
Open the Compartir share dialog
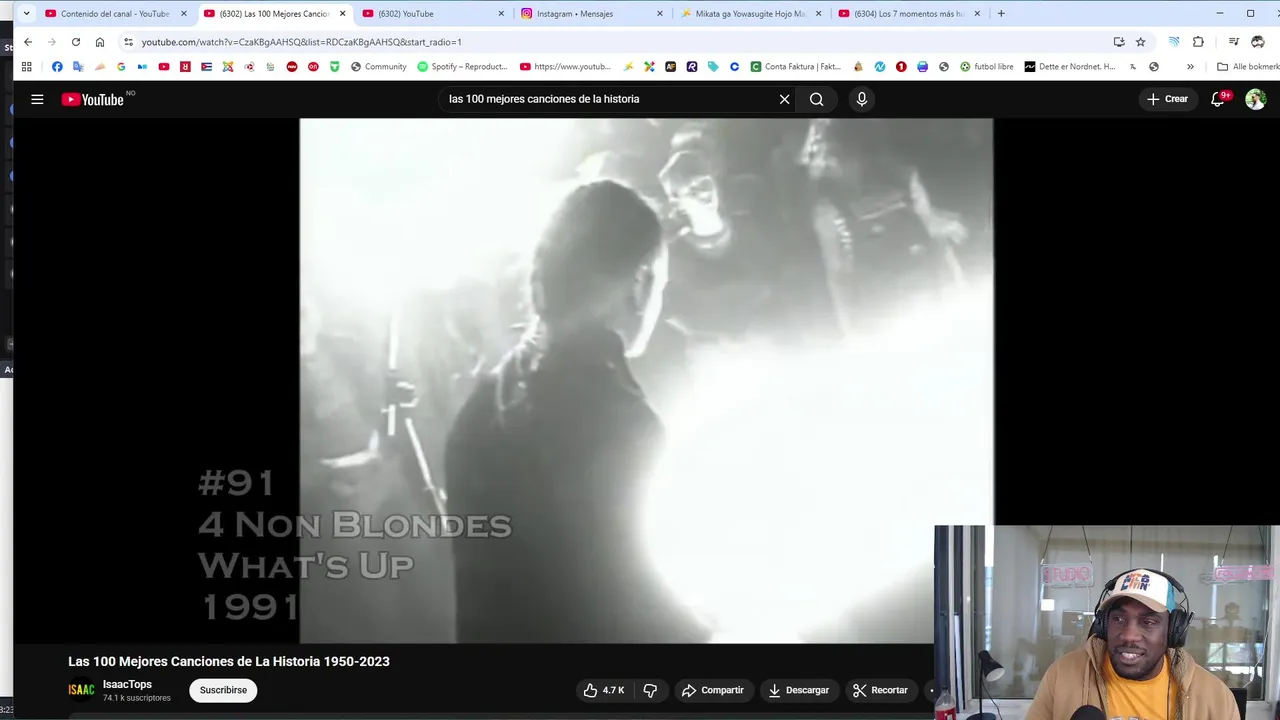pos(713,690)
